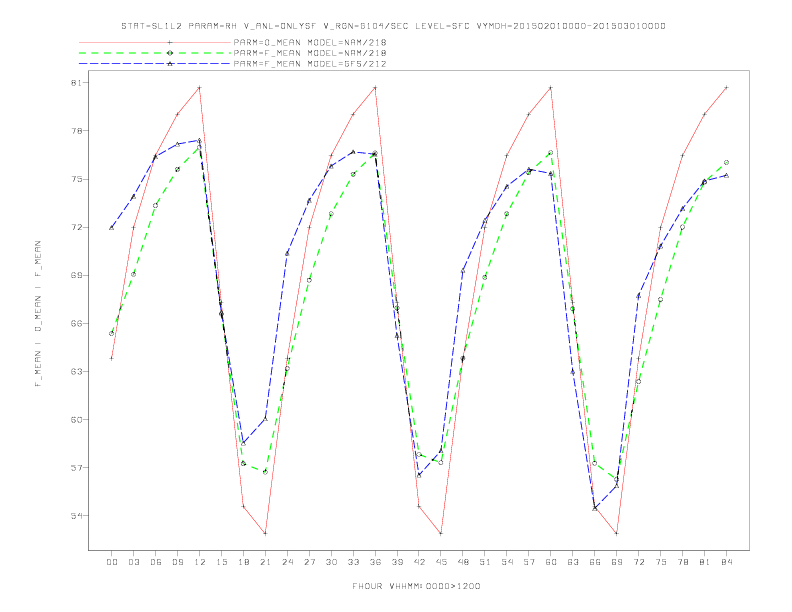Click the x-axis title FHOUR VHHMM:0000>1200
This screenshot has width=792, height=612.
click(416, 586)
